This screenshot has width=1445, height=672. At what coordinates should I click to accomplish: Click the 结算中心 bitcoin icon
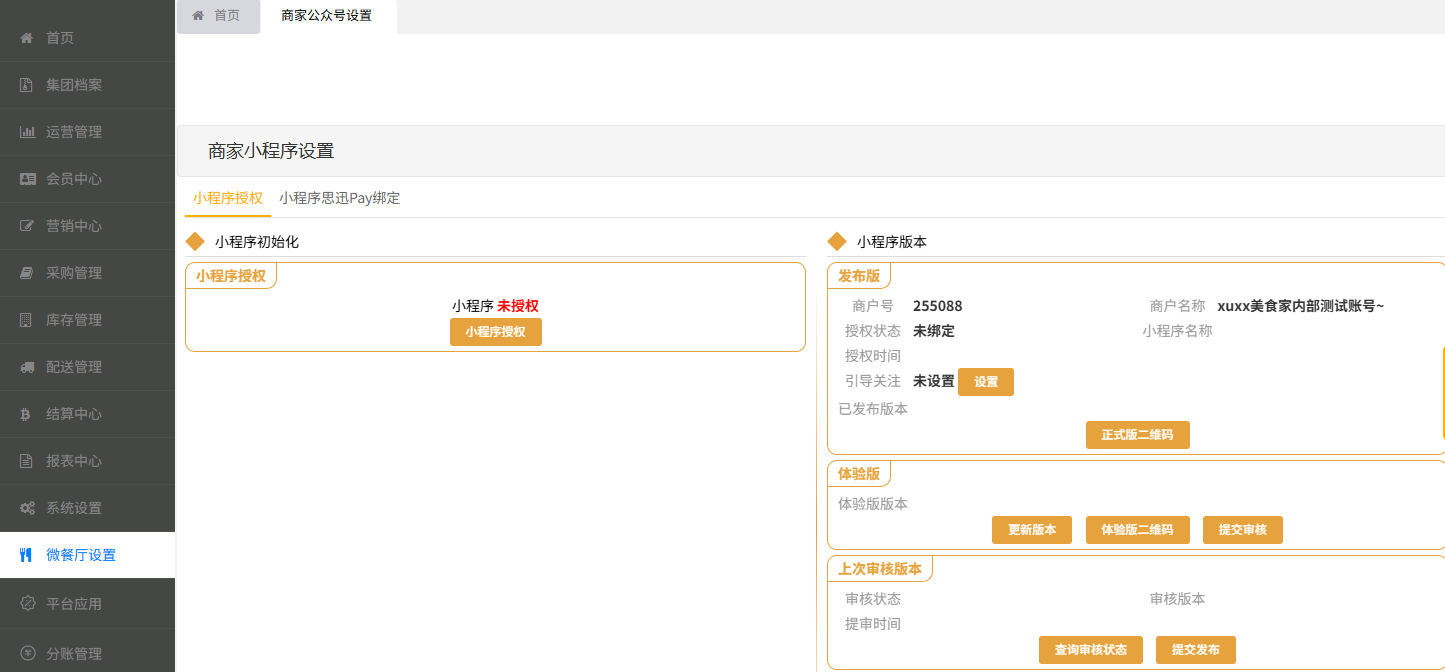click(27, 414)
